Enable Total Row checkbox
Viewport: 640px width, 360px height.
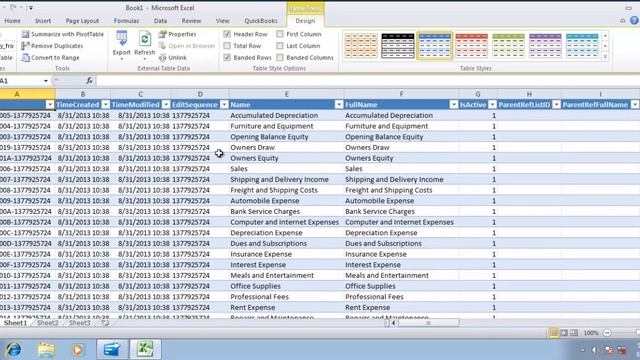(227, 46)
